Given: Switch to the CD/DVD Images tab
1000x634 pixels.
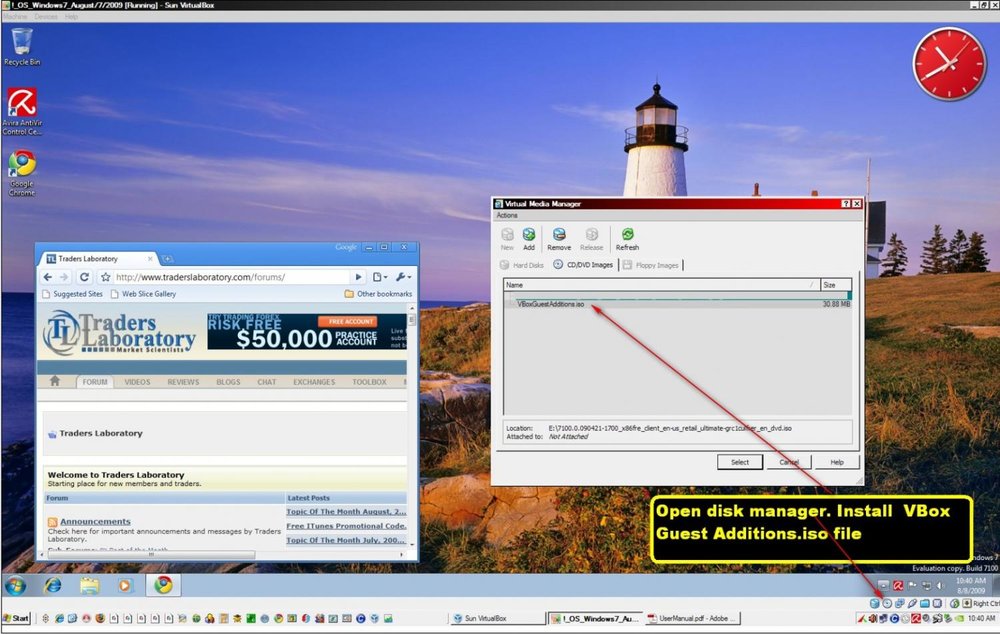Looking at the screenshot, I should [583, 265].
